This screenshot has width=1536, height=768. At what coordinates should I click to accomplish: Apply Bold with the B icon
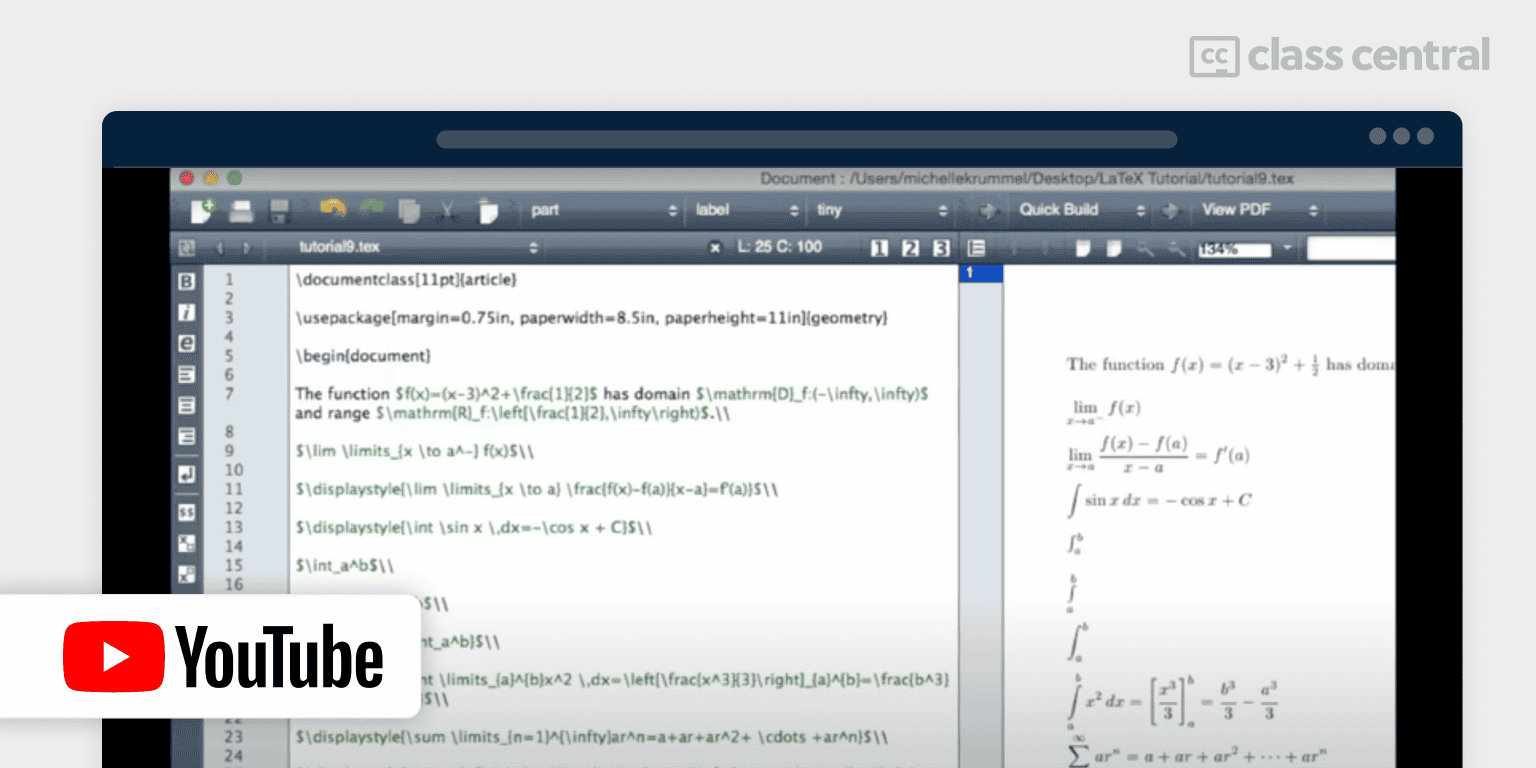pos(186,283)
